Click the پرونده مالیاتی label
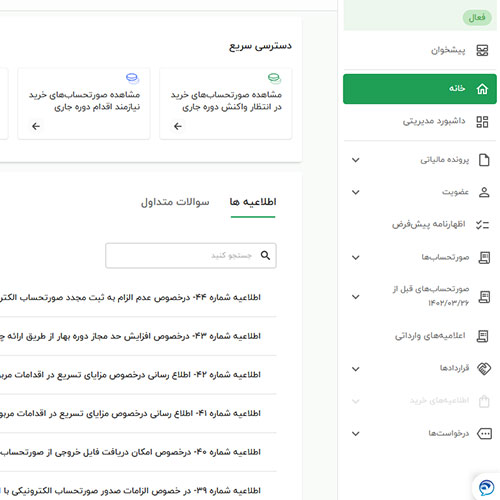The image size is (500, 500). pos(444,160)
